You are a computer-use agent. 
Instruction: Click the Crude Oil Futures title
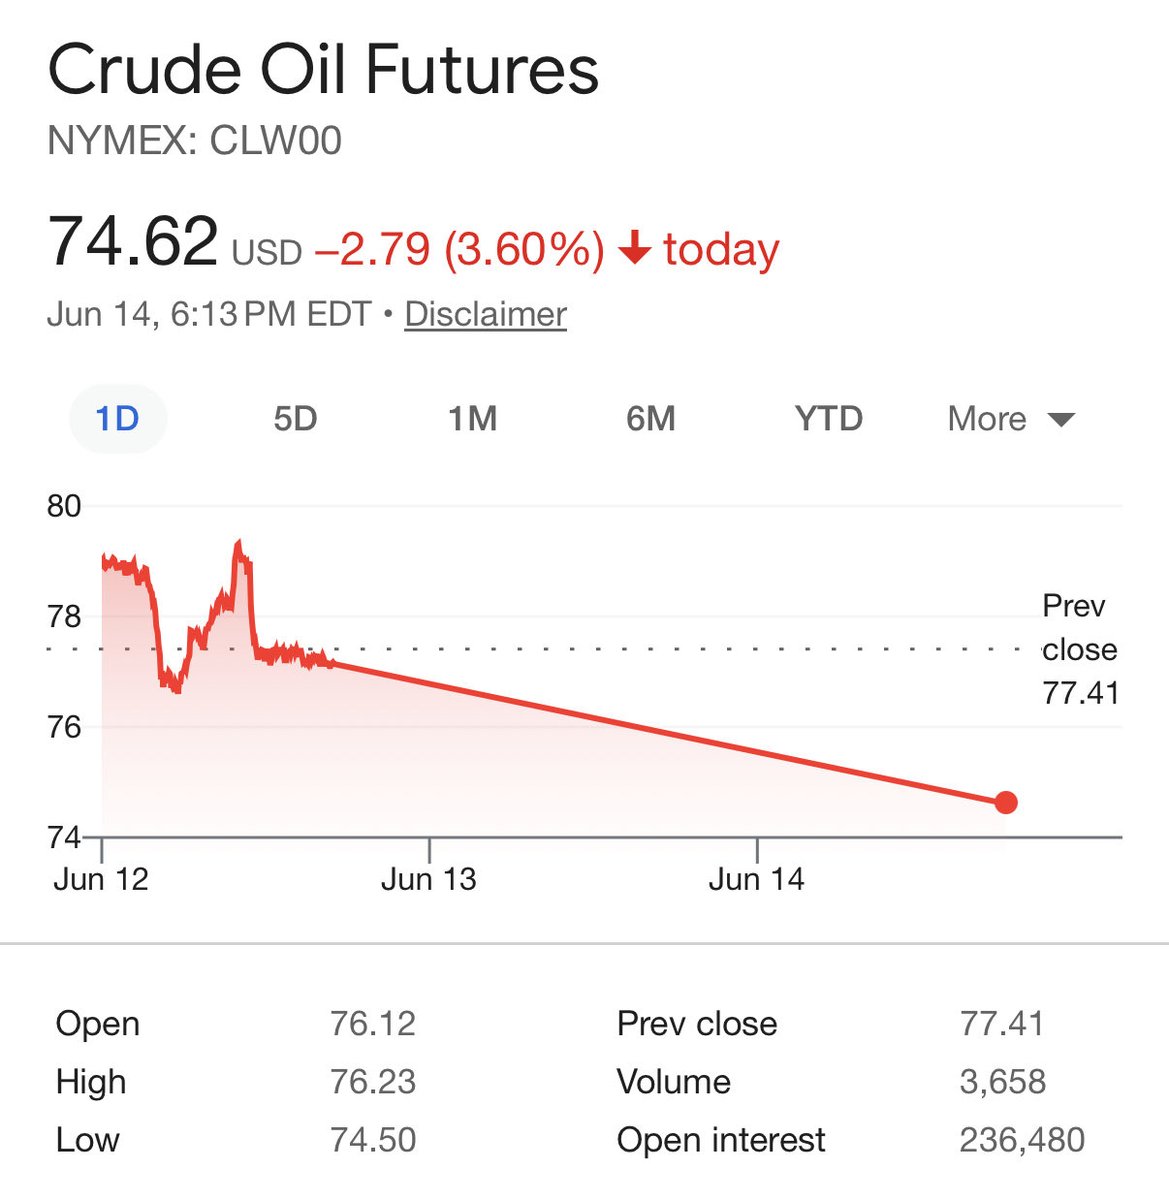pyautogui.click(x=323, y=70)
